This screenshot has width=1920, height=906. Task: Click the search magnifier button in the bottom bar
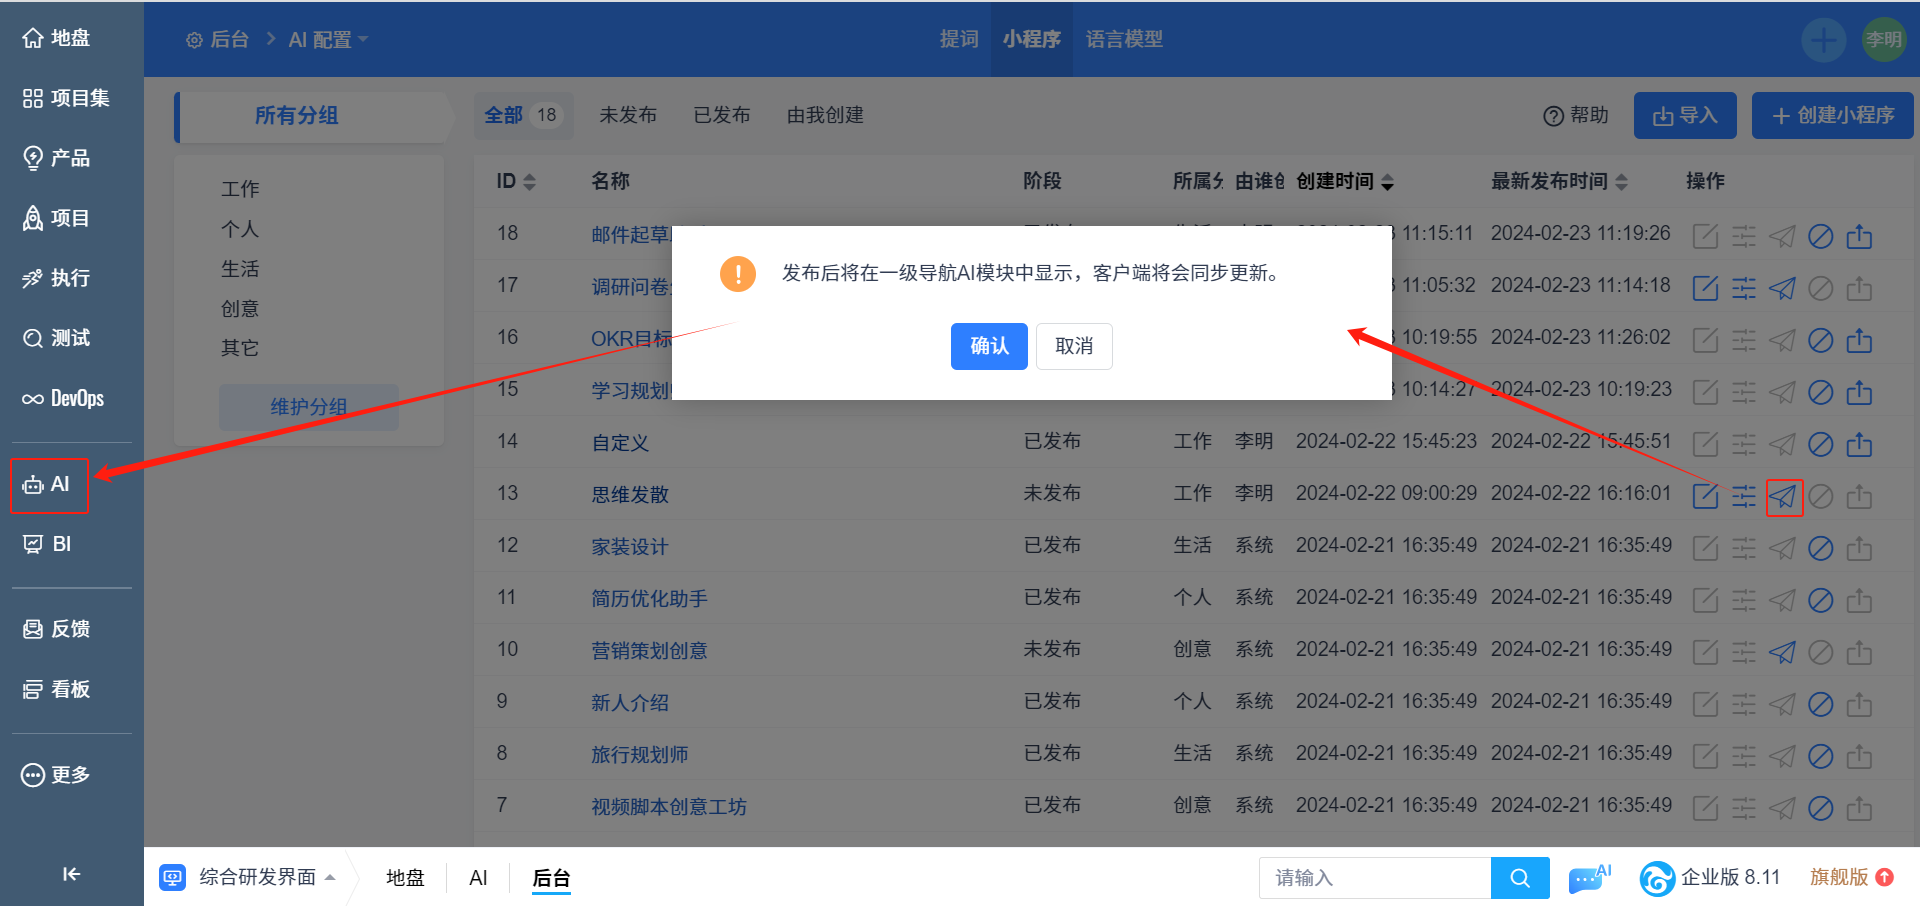tap(1519, 878)
